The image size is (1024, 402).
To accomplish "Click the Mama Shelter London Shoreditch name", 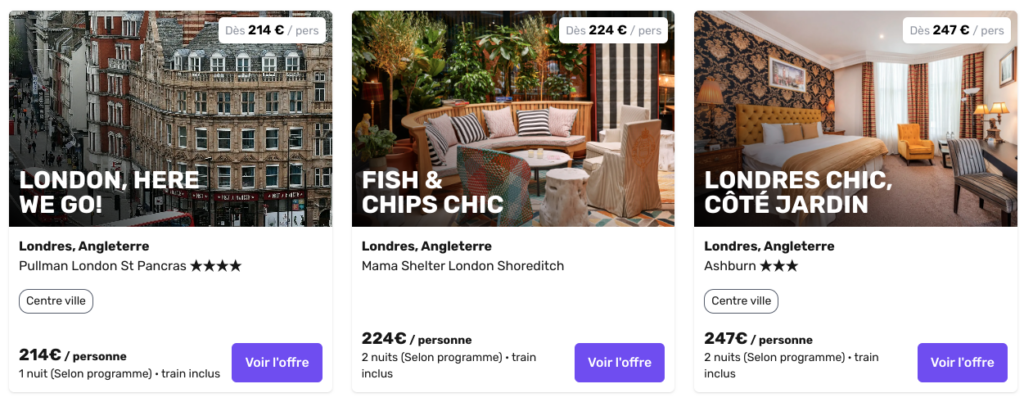I will click(x=463, y=266).
